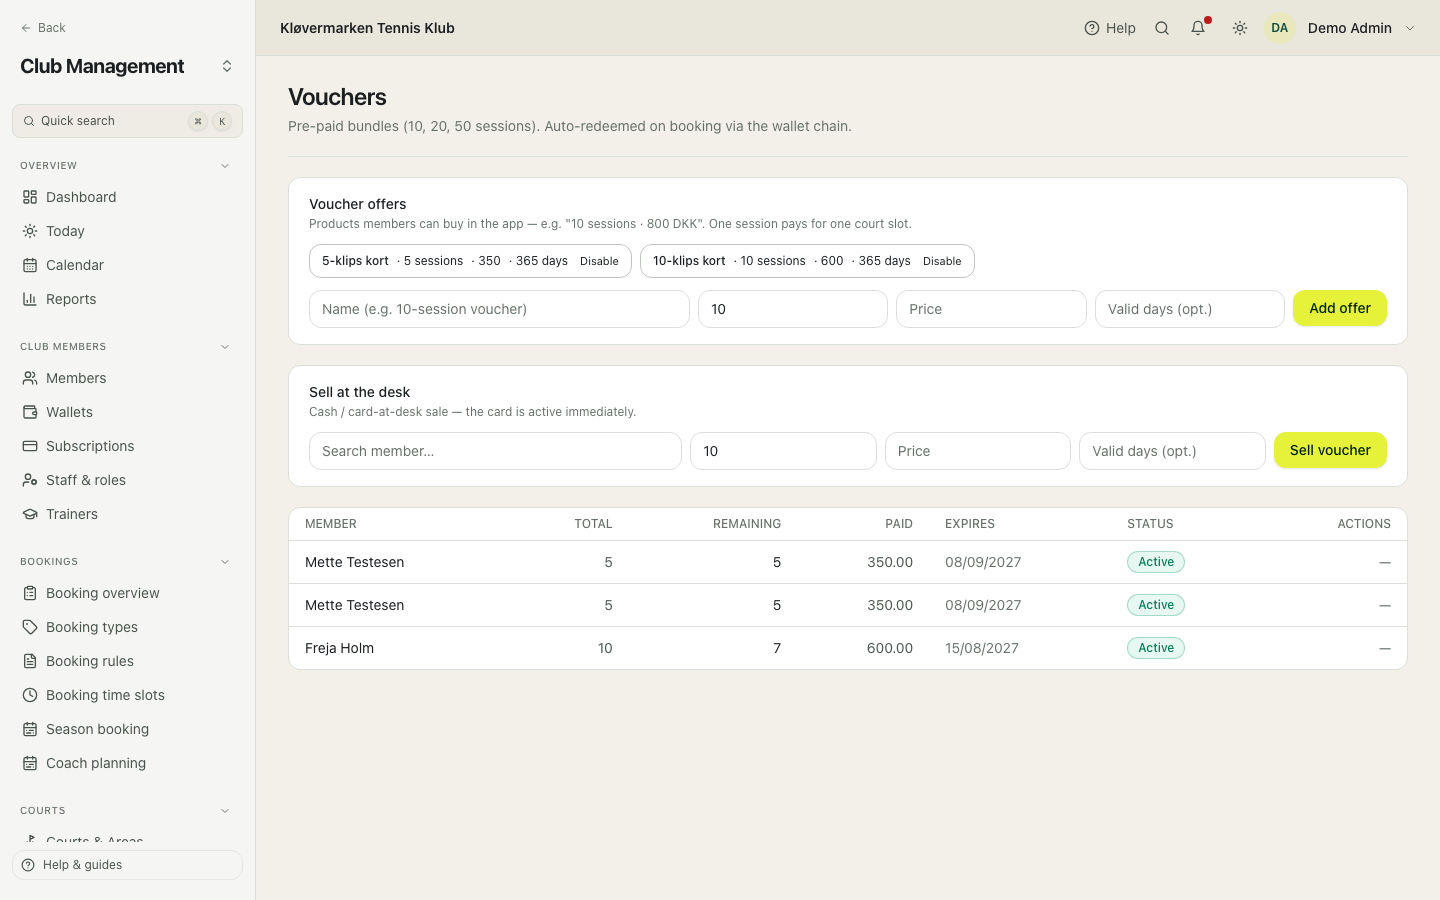The image size is (1440, 900).
Task: Collapse the Overview section chevron
Action: click(x=225, y=166)
